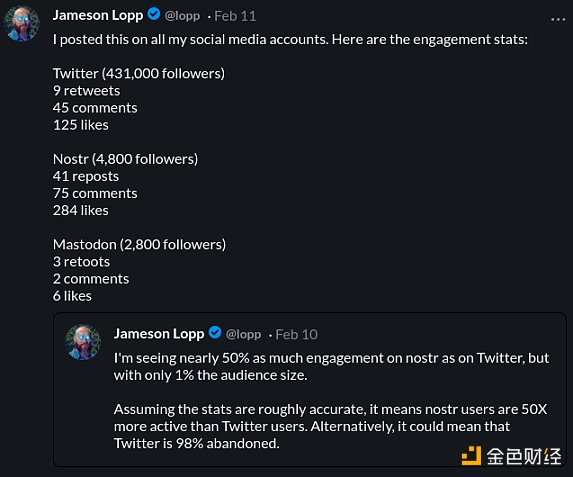Image resolution: width=573 pixels, height=477 pixels.
Task: Open Jameson Lopp's profile from the top name
Action: tap(98, 15)
